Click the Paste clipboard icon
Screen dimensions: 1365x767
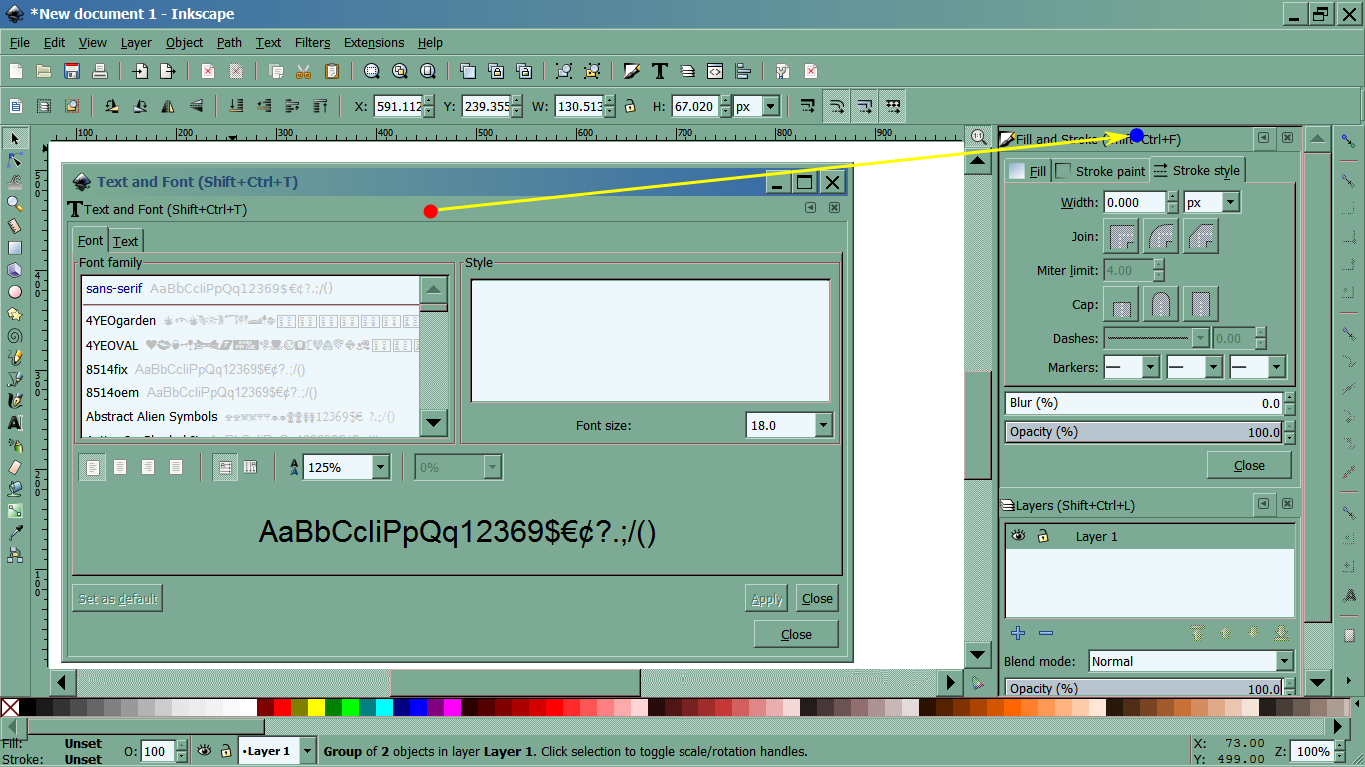tap(332, 71)
